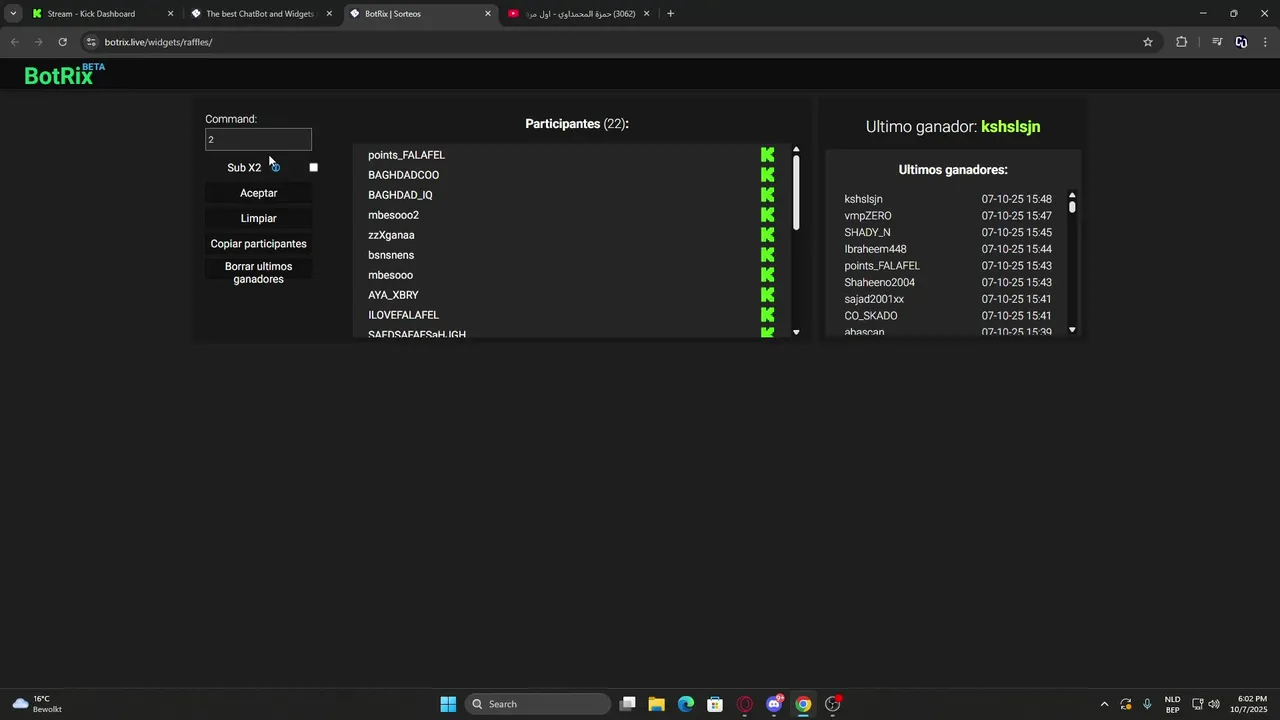Open the media control icon in Chrome toolbar
The width and height of the screenshot is (1280, 720).
(1217, 42)
